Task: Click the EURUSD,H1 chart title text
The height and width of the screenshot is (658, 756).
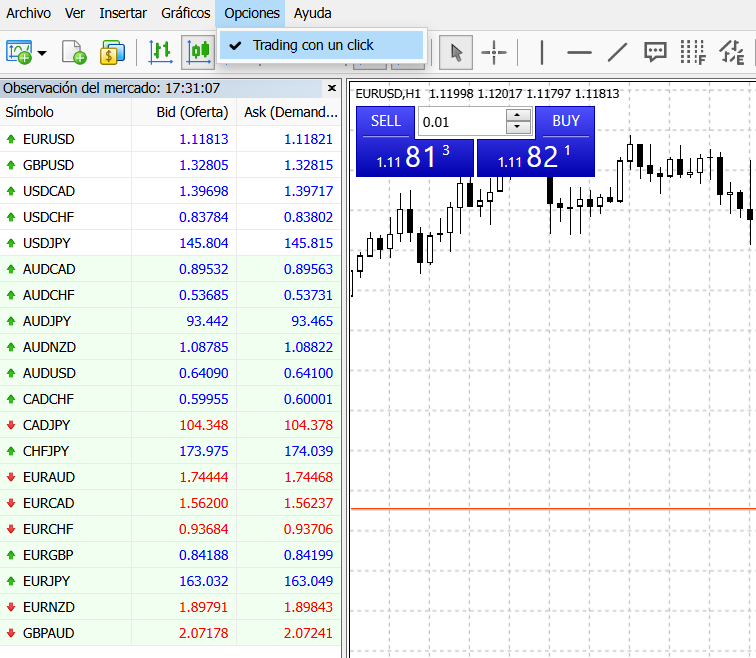Action: tap(388, 94)
